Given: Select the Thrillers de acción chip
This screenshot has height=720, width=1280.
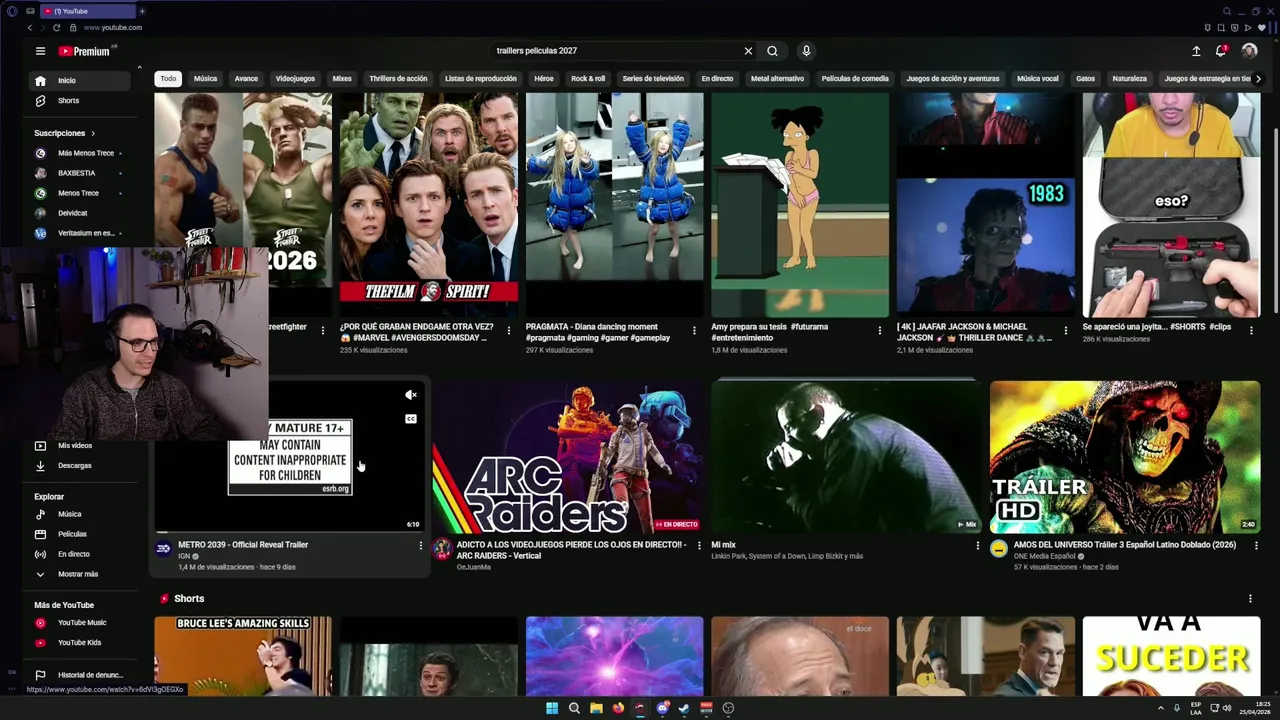Looking at the screenshot, I should (398, 79).
